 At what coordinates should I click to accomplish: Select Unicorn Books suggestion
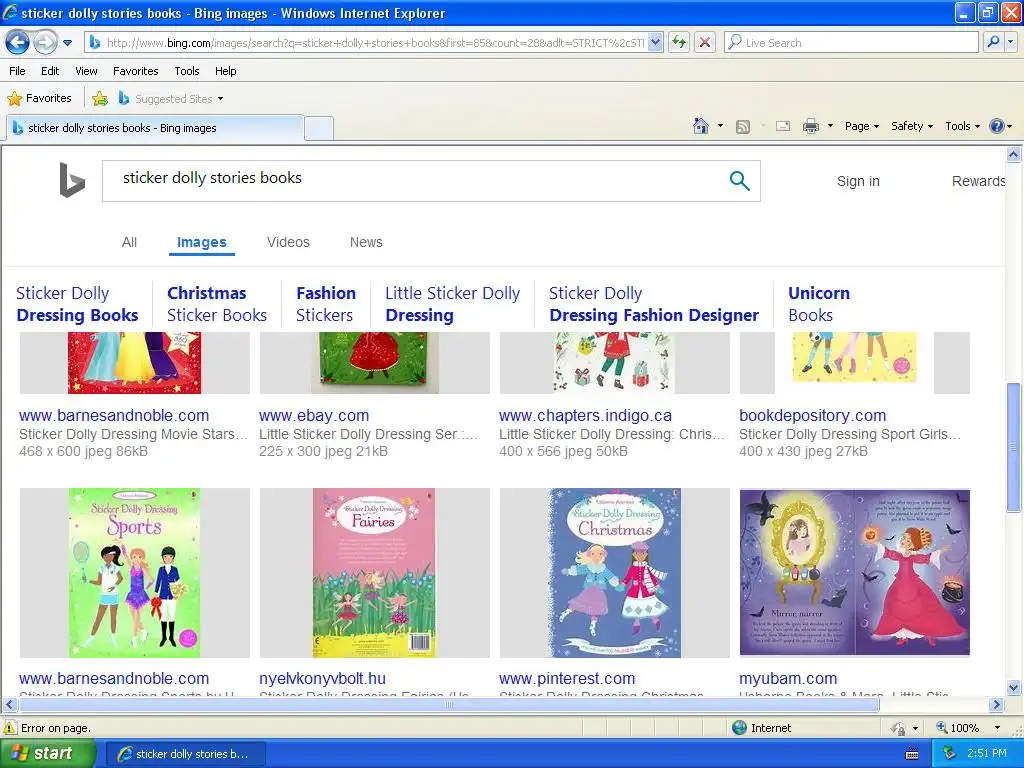(819, 304)
